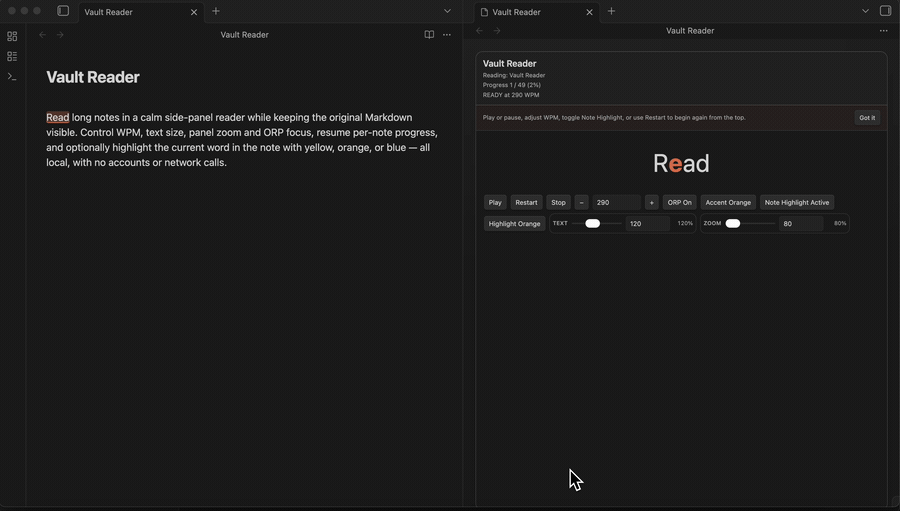
Task: Close the right Vault Reader tab
Action: [x=589, y=12]
